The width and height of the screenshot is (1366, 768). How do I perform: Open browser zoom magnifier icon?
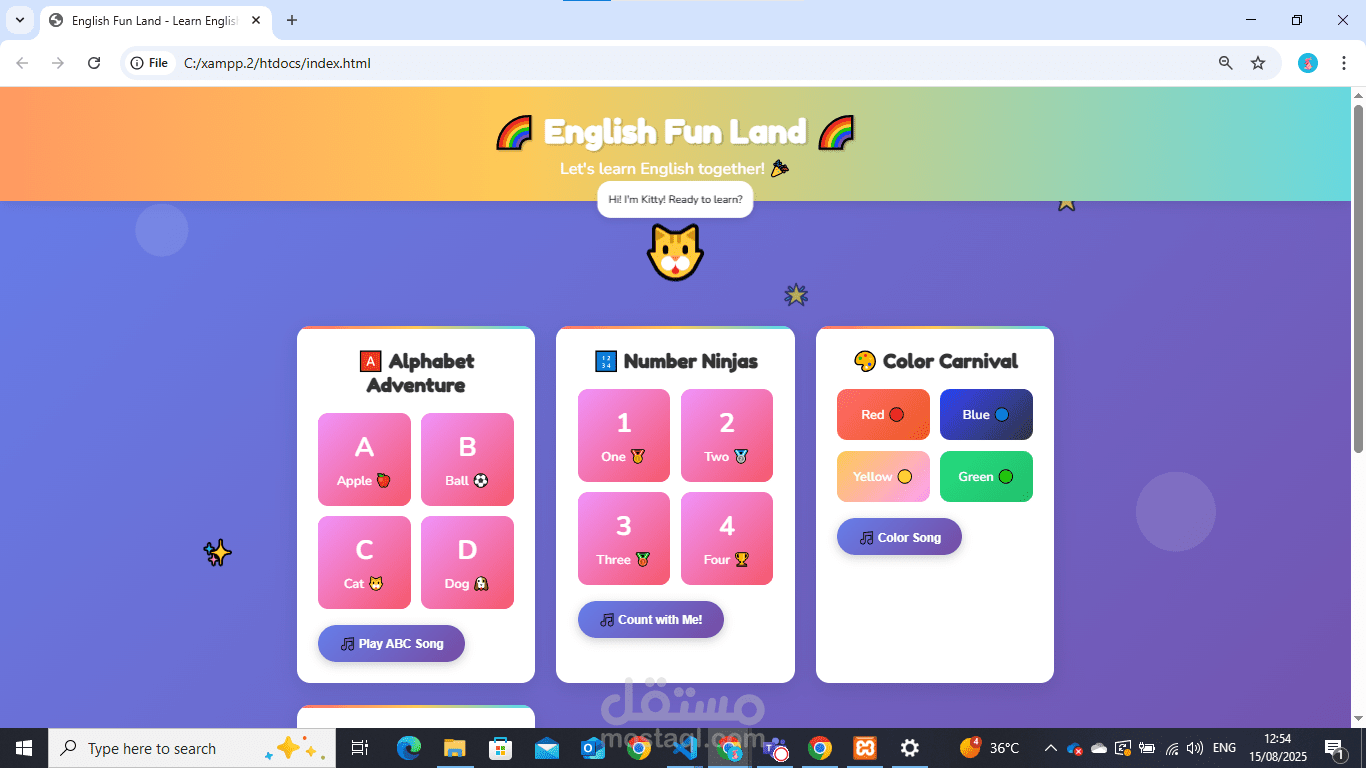(x=1225, y=63)
